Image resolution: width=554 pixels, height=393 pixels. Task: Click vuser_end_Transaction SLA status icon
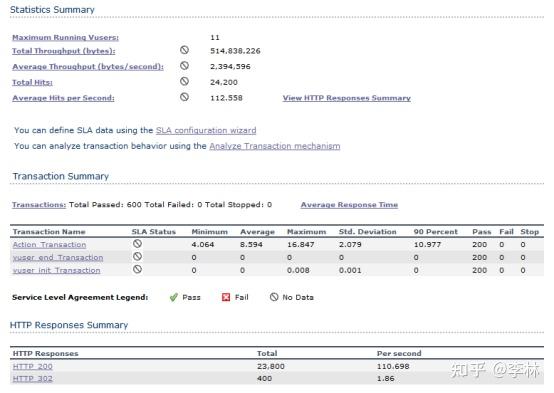pos(137,257)
